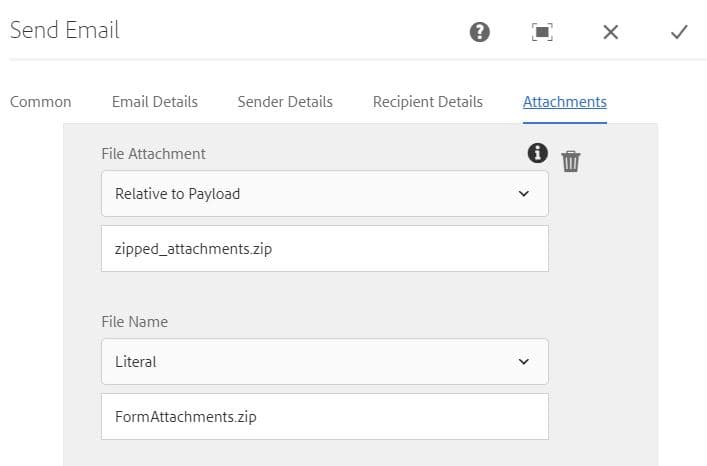This screenshot has width=707, height=466.
Task: Click the chevron beside Relative to Payload
Action: (524, 193)
